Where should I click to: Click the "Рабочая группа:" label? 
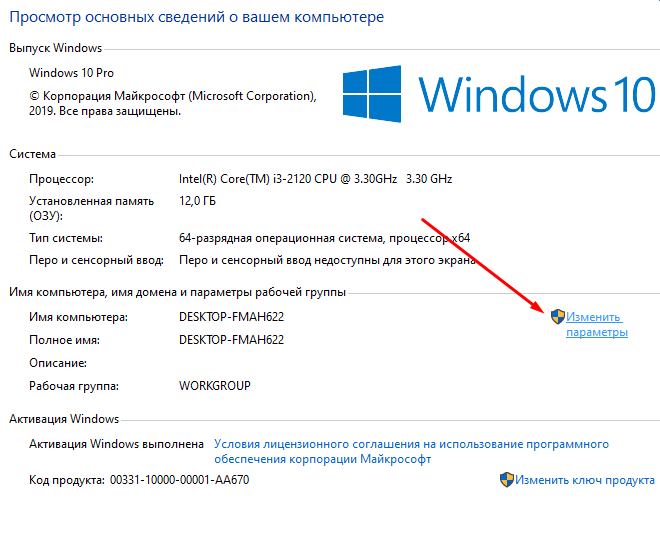(74, 385)
